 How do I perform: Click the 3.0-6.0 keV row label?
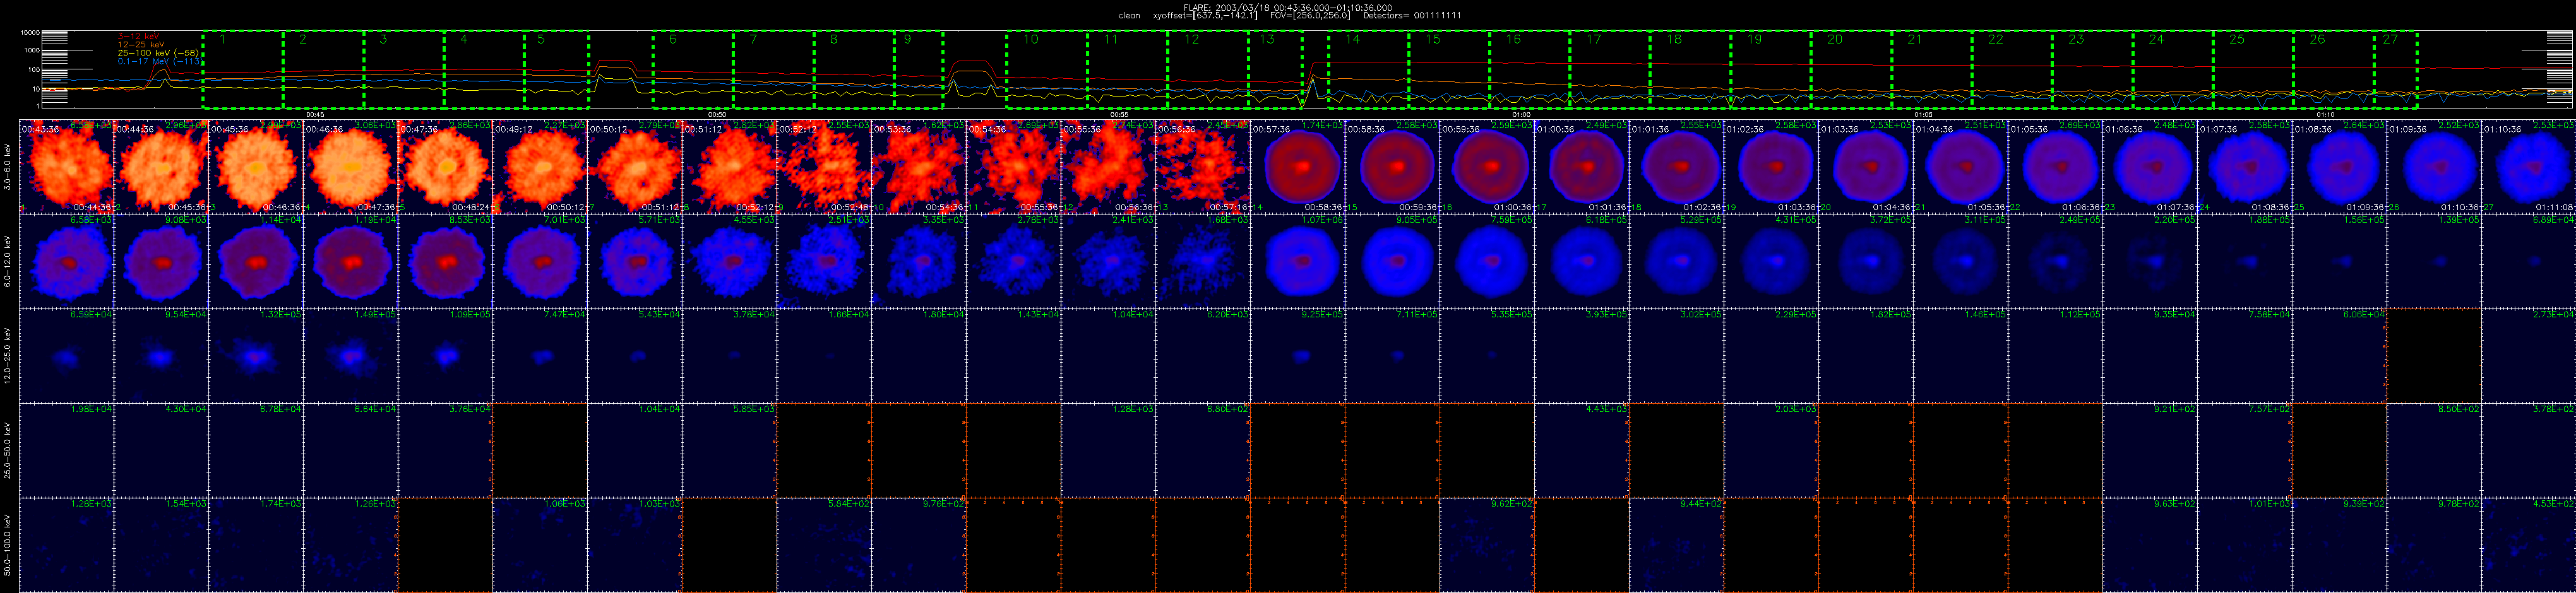tap(8, 166)
